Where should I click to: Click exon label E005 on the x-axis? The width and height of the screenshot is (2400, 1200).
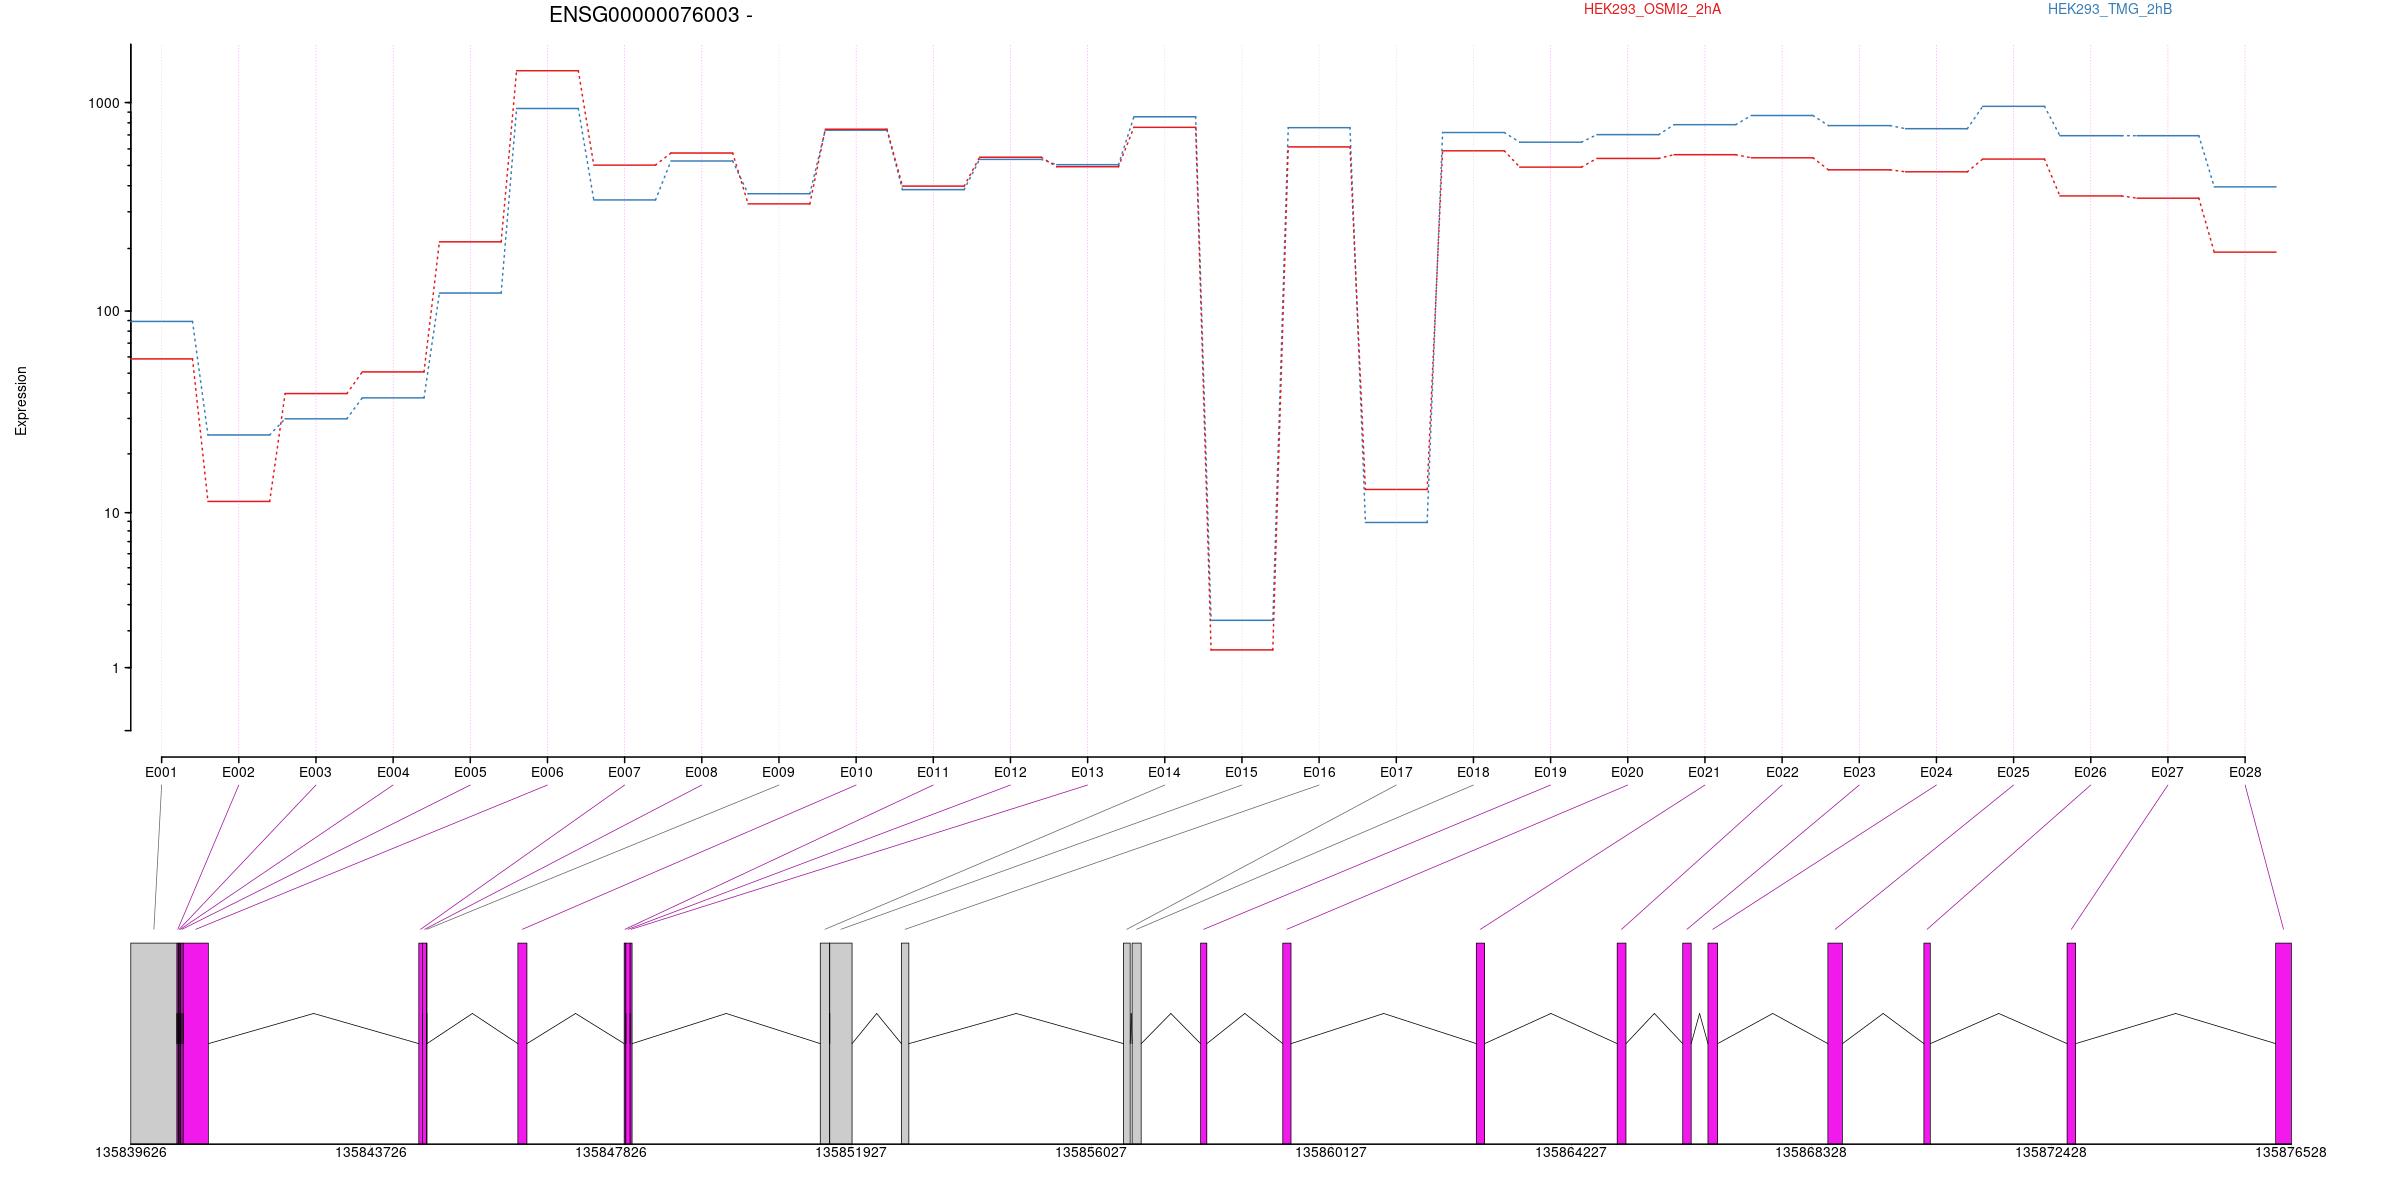470,772
